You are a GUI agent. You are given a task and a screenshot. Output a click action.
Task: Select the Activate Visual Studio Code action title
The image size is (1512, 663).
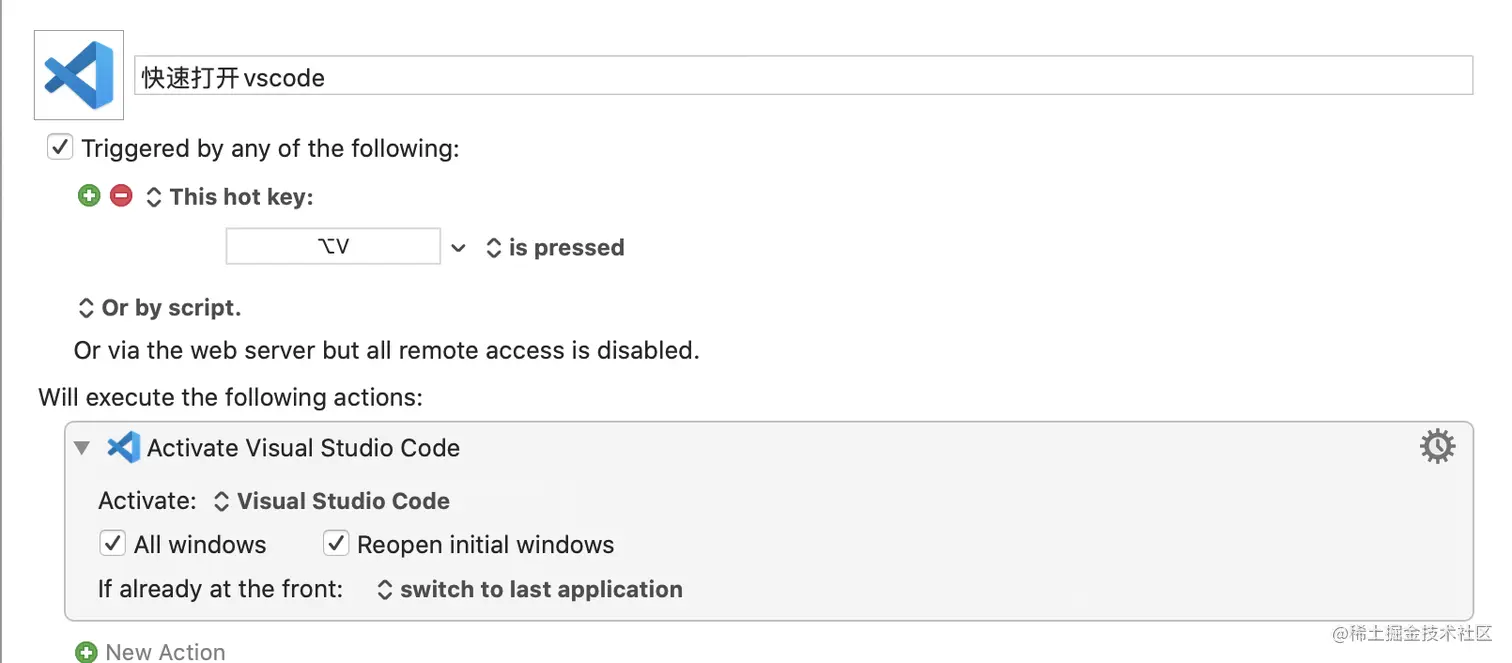[303, 448]
